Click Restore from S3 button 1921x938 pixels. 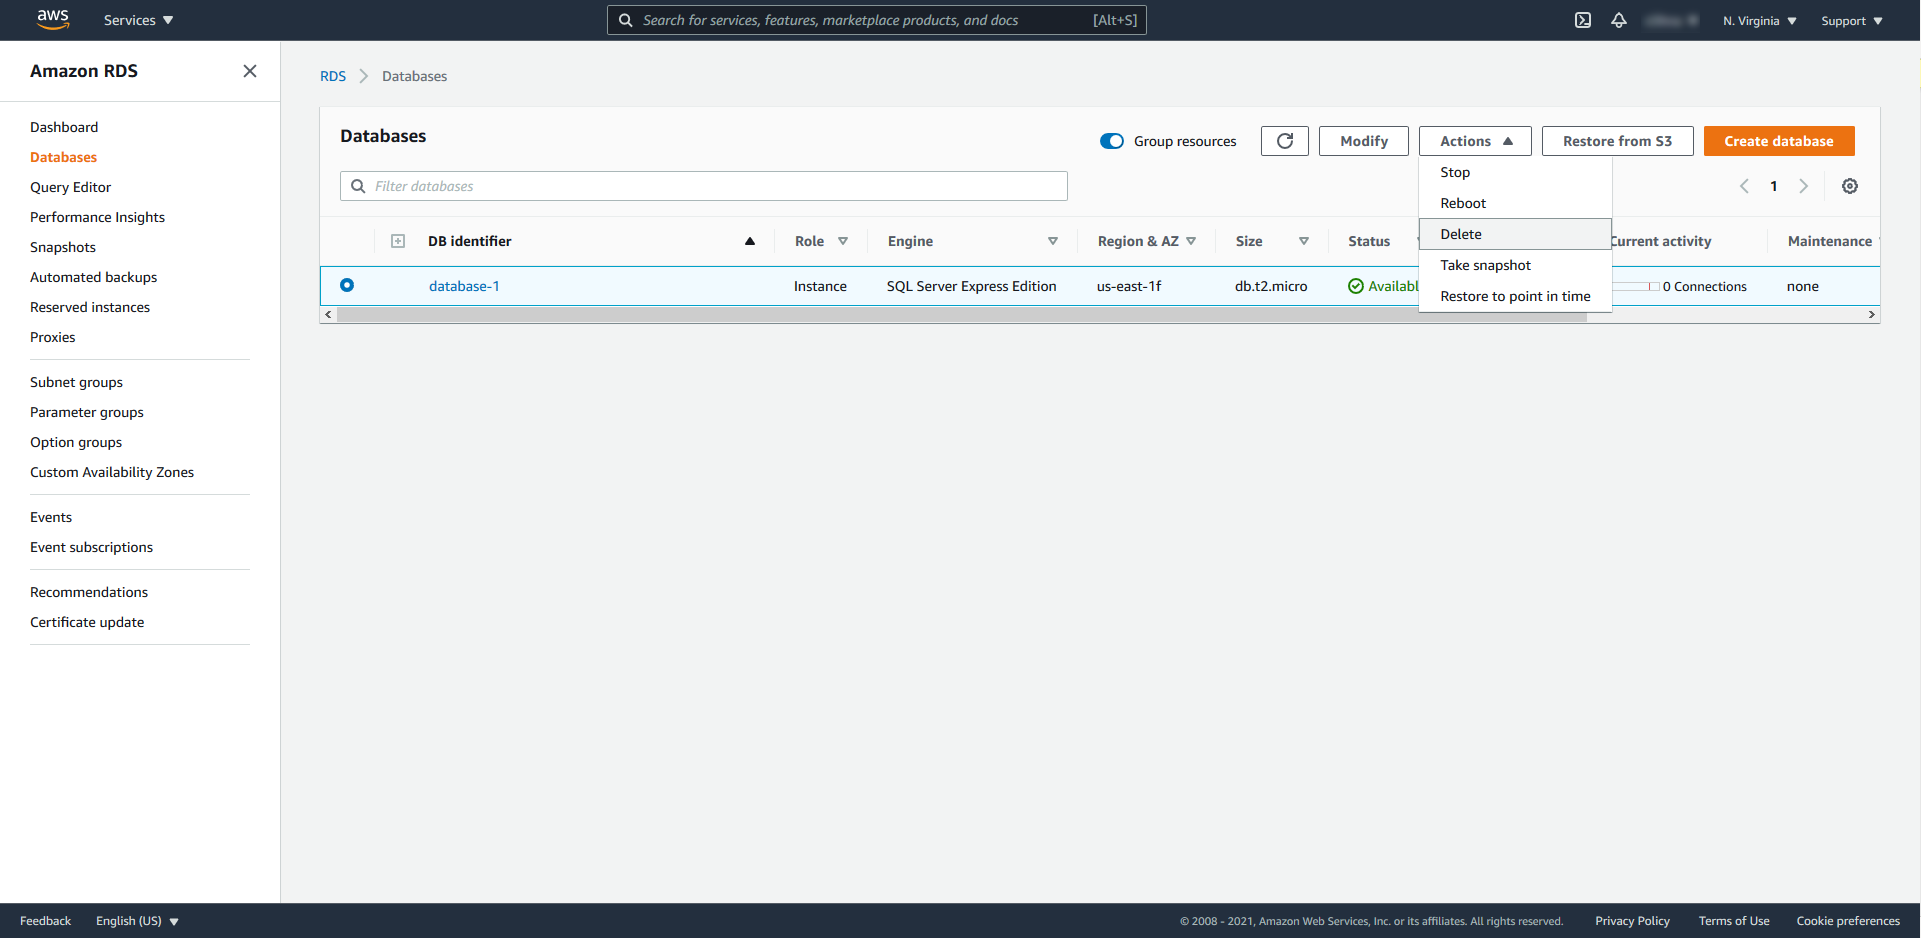point(1617,141)
